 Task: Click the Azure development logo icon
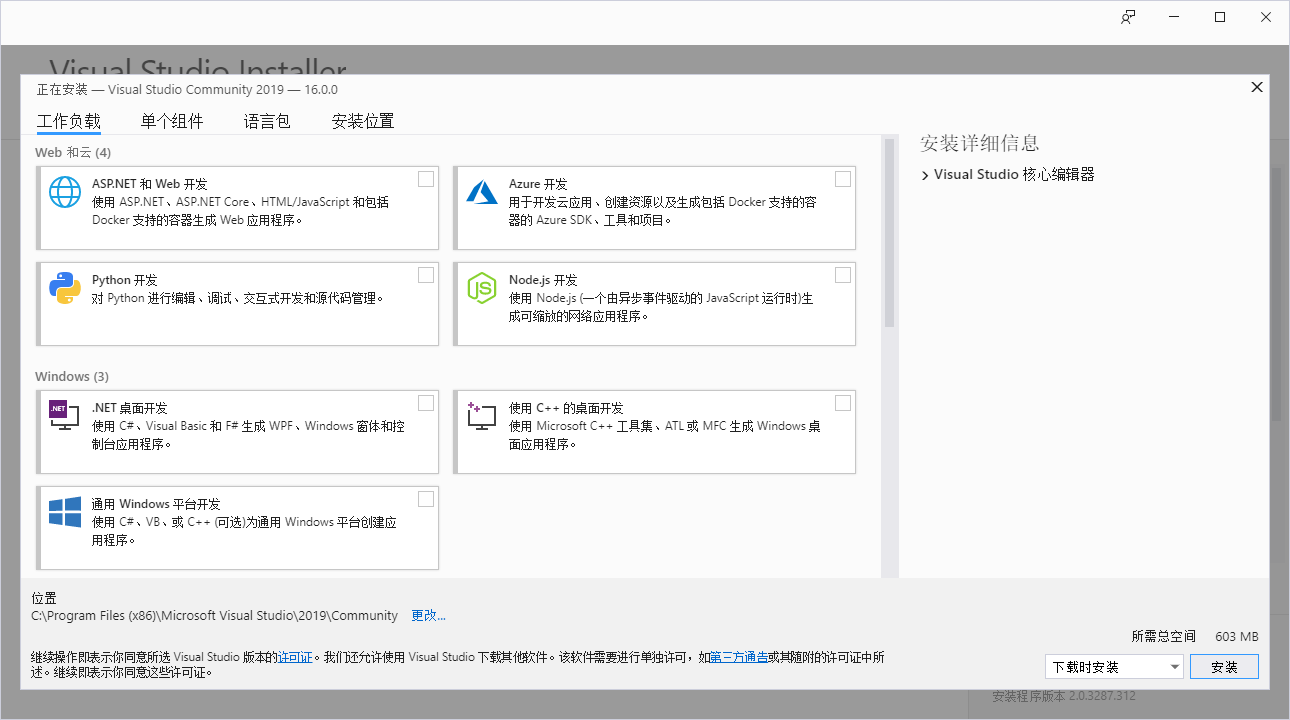[x=482, y=192]
